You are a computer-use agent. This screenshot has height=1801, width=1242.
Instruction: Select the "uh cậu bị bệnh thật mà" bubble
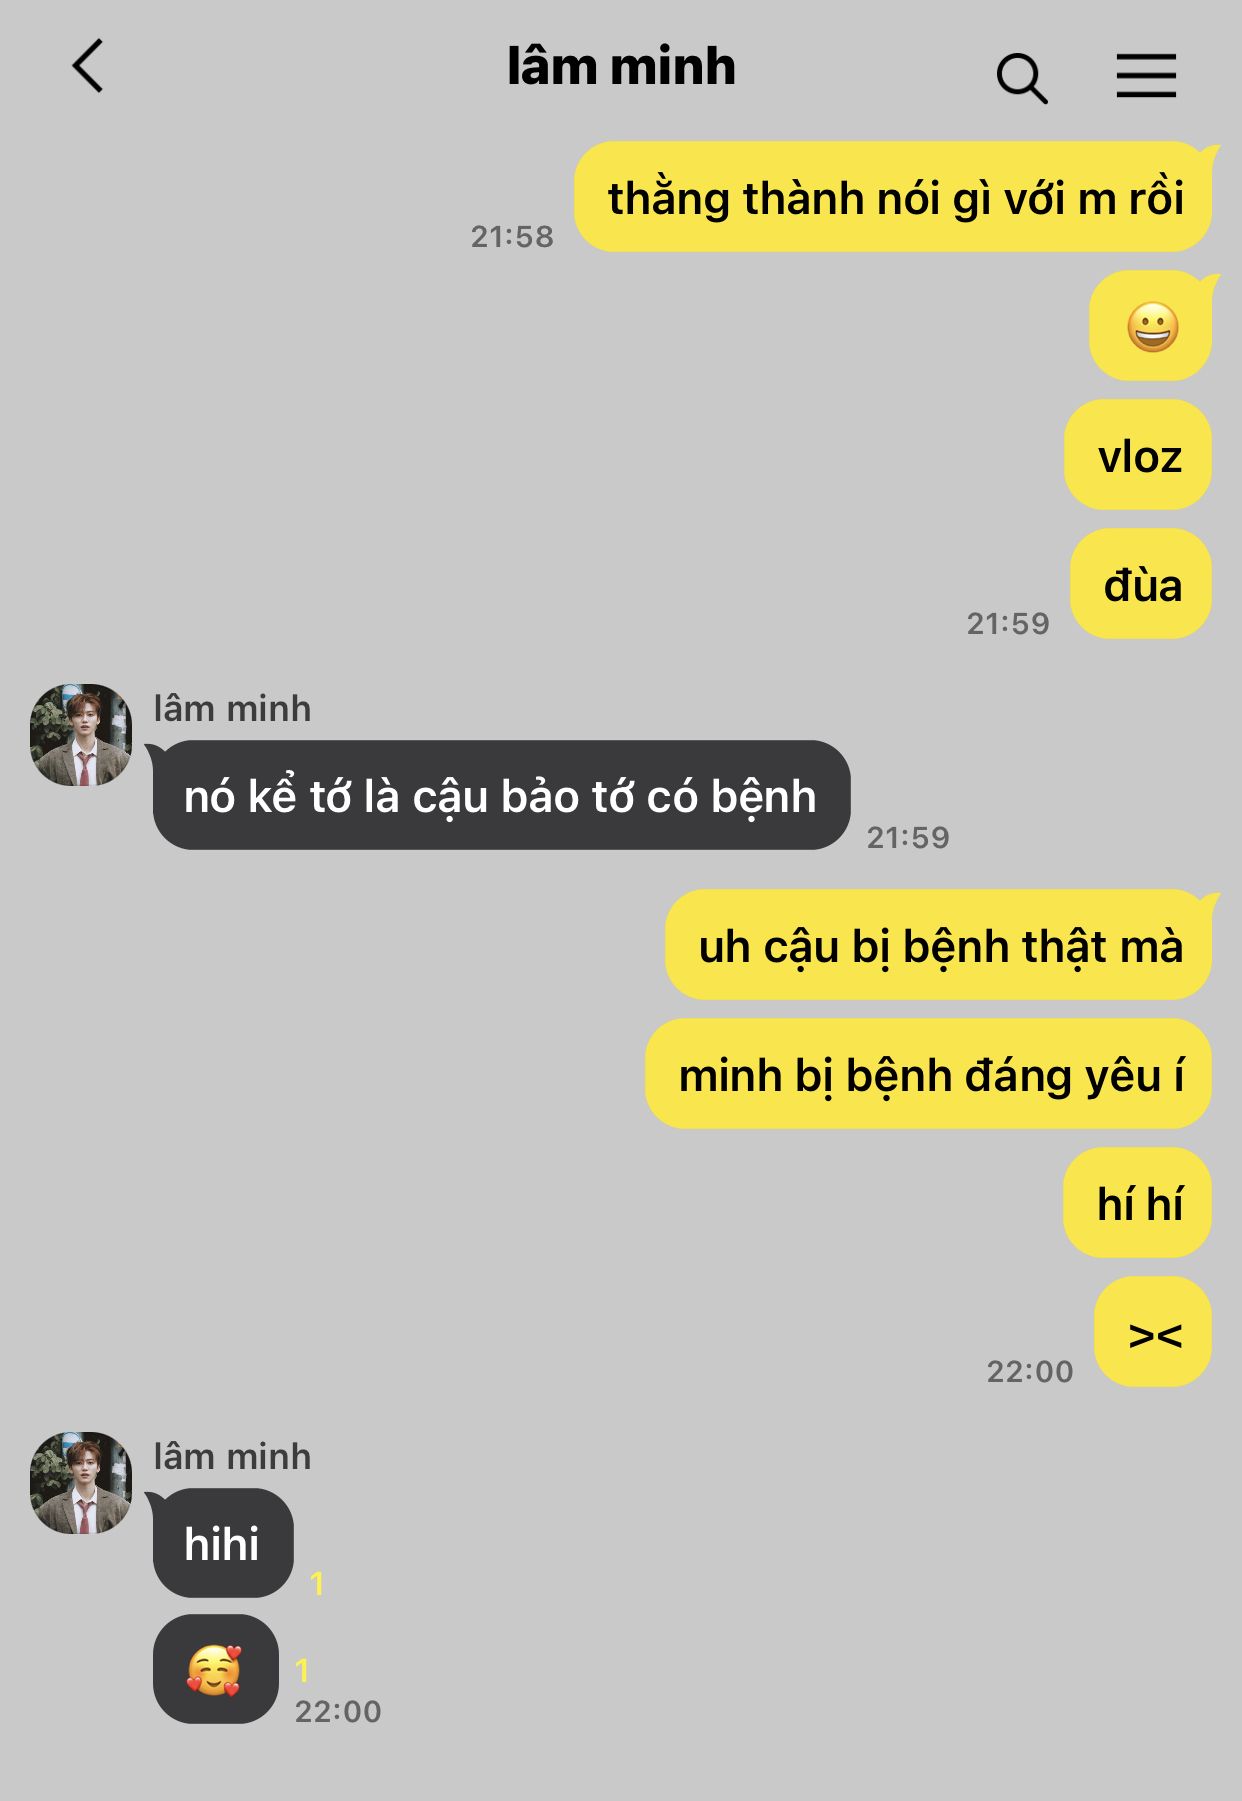939,945
